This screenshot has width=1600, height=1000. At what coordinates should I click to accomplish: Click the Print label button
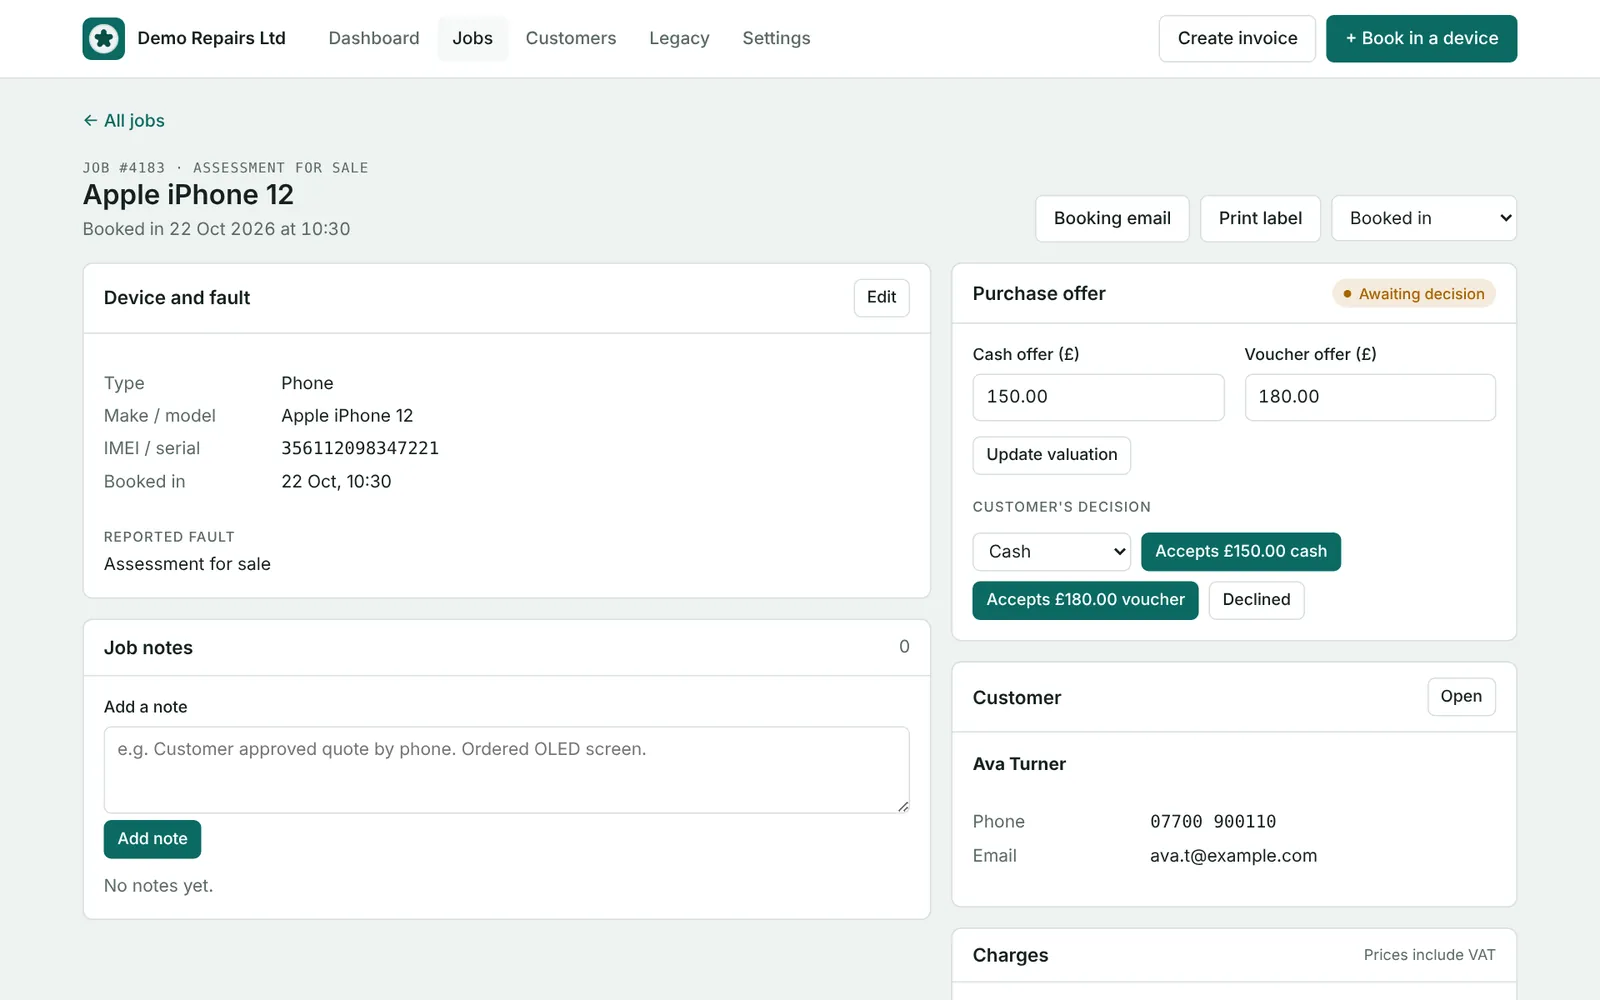coord(1260,218)
